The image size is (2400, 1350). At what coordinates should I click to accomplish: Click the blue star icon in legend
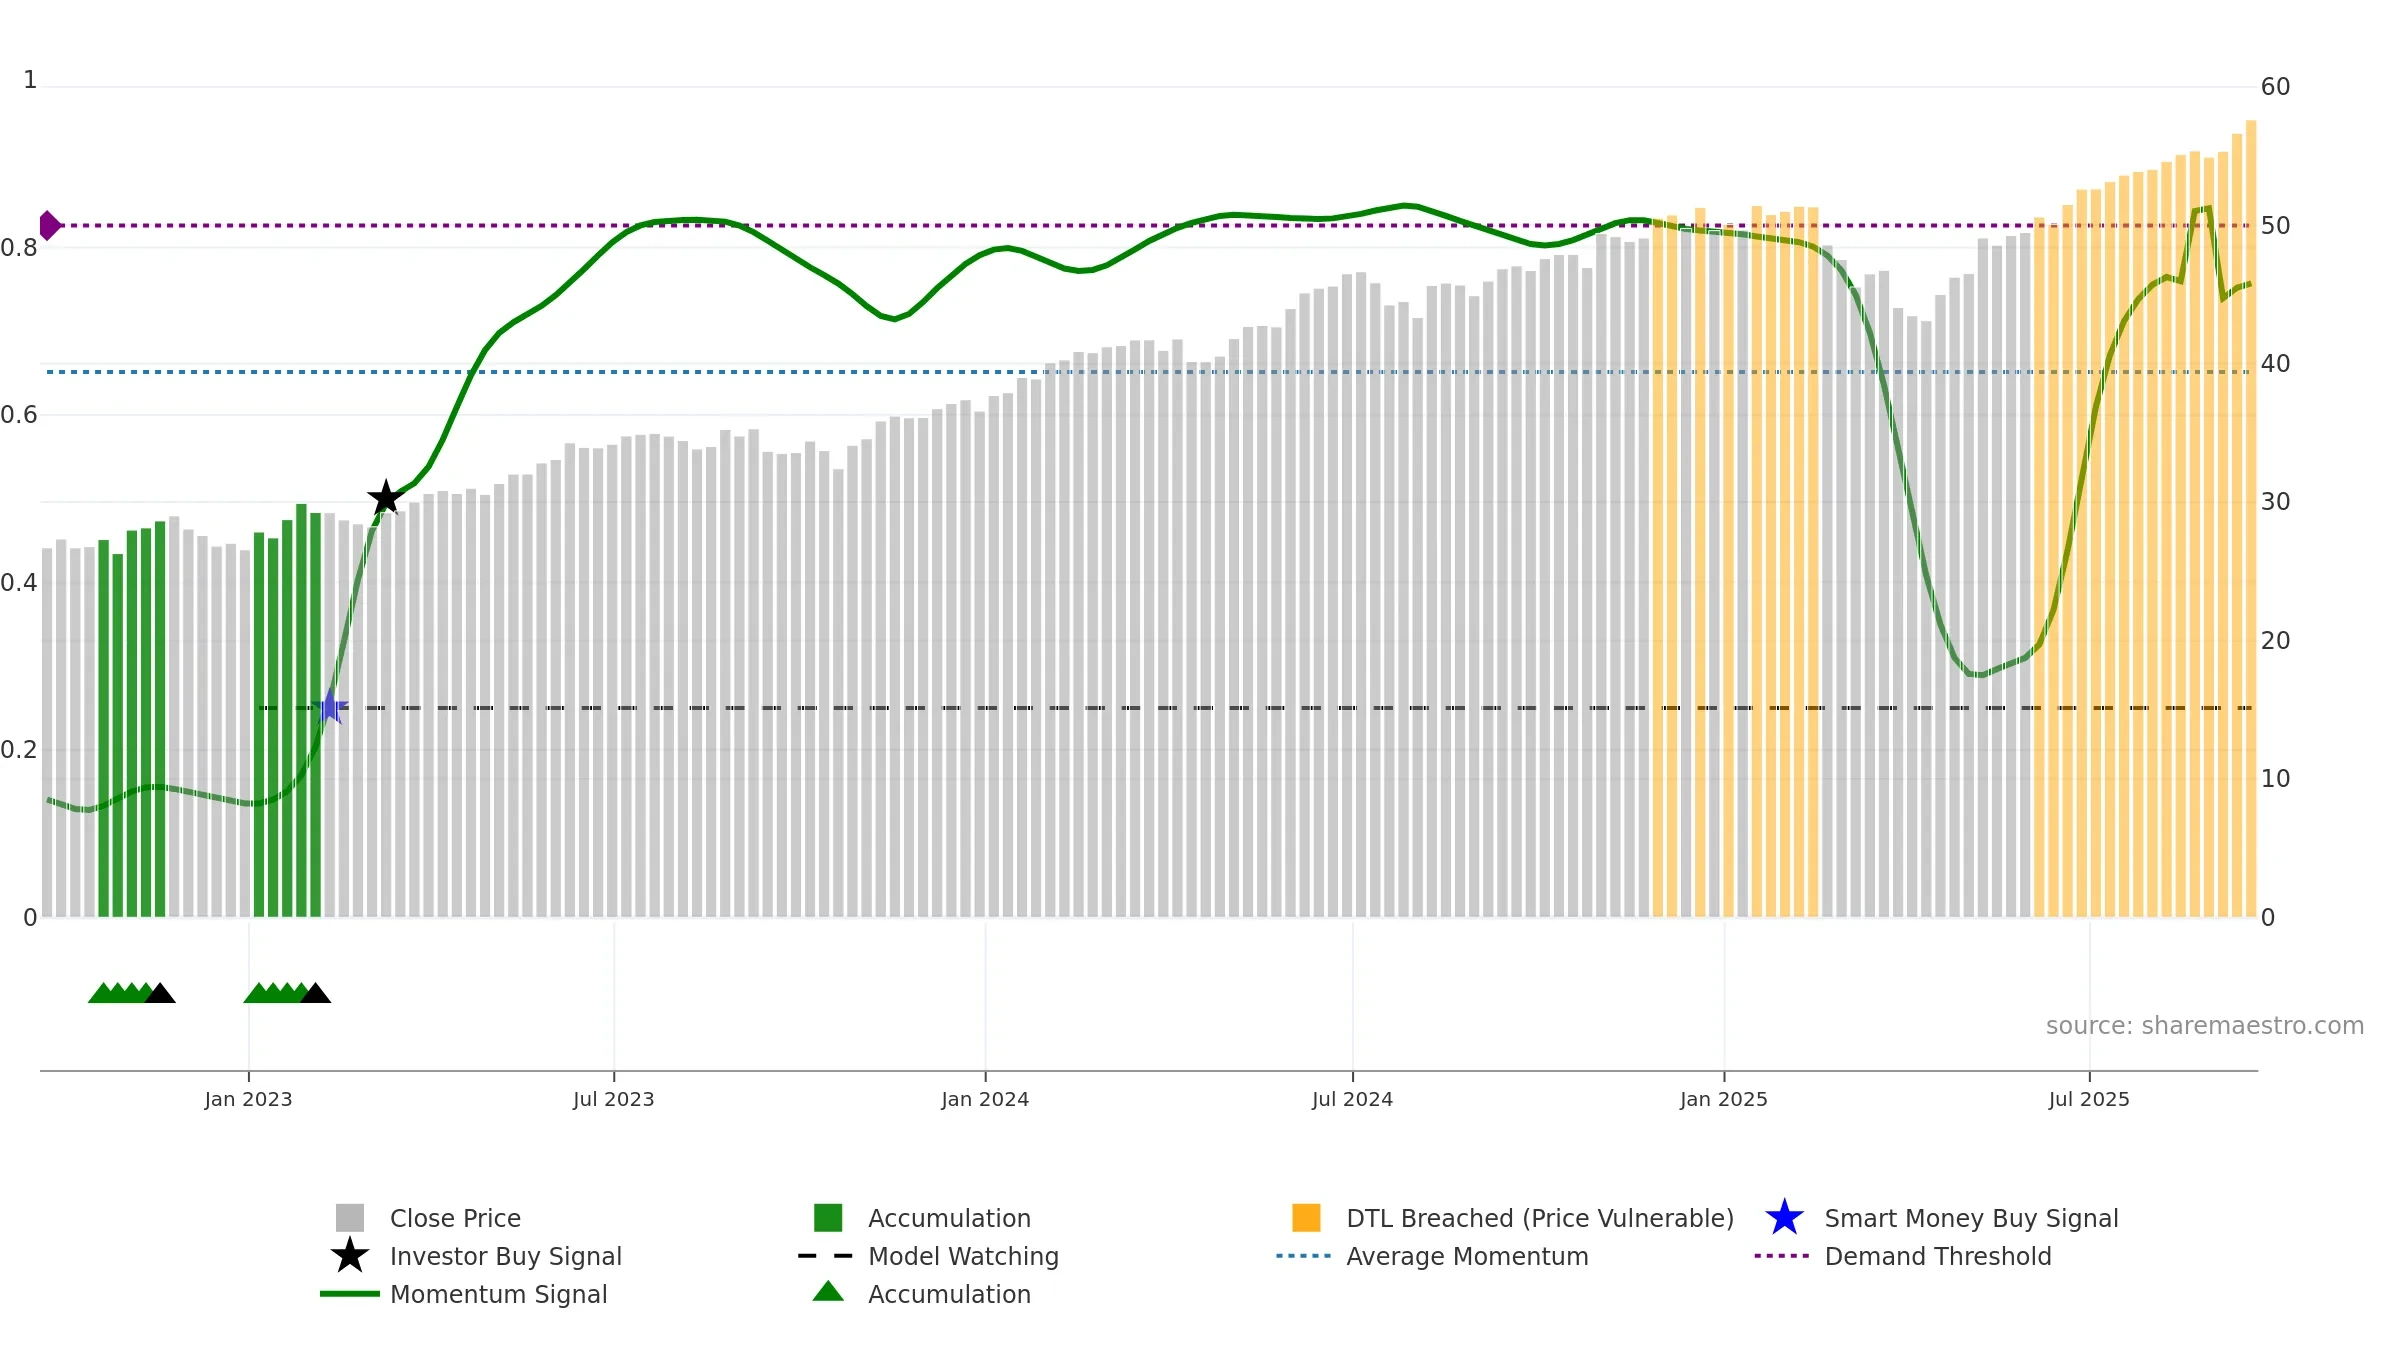tap(1784, 1218)
